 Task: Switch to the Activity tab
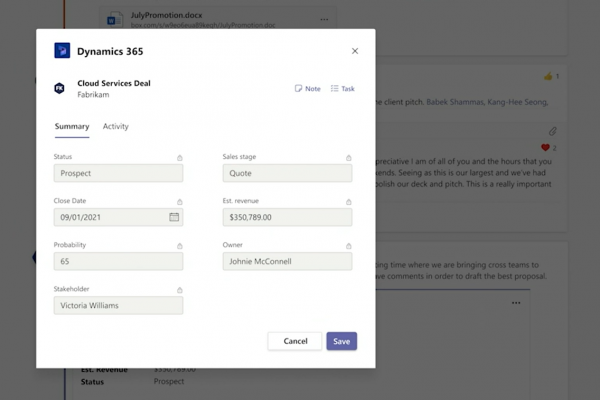116,126
